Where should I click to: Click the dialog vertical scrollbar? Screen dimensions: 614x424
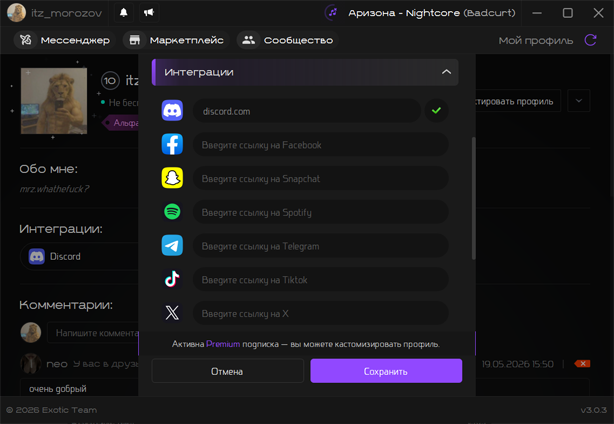[473, 198]
